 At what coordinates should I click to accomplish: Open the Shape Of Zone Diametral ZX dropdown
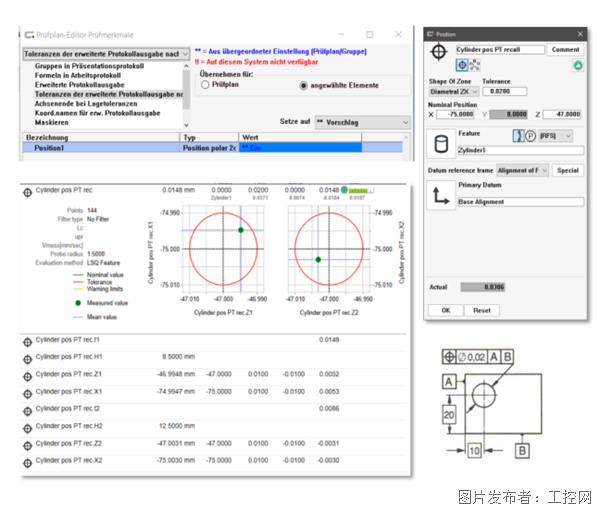click(452, 90)
